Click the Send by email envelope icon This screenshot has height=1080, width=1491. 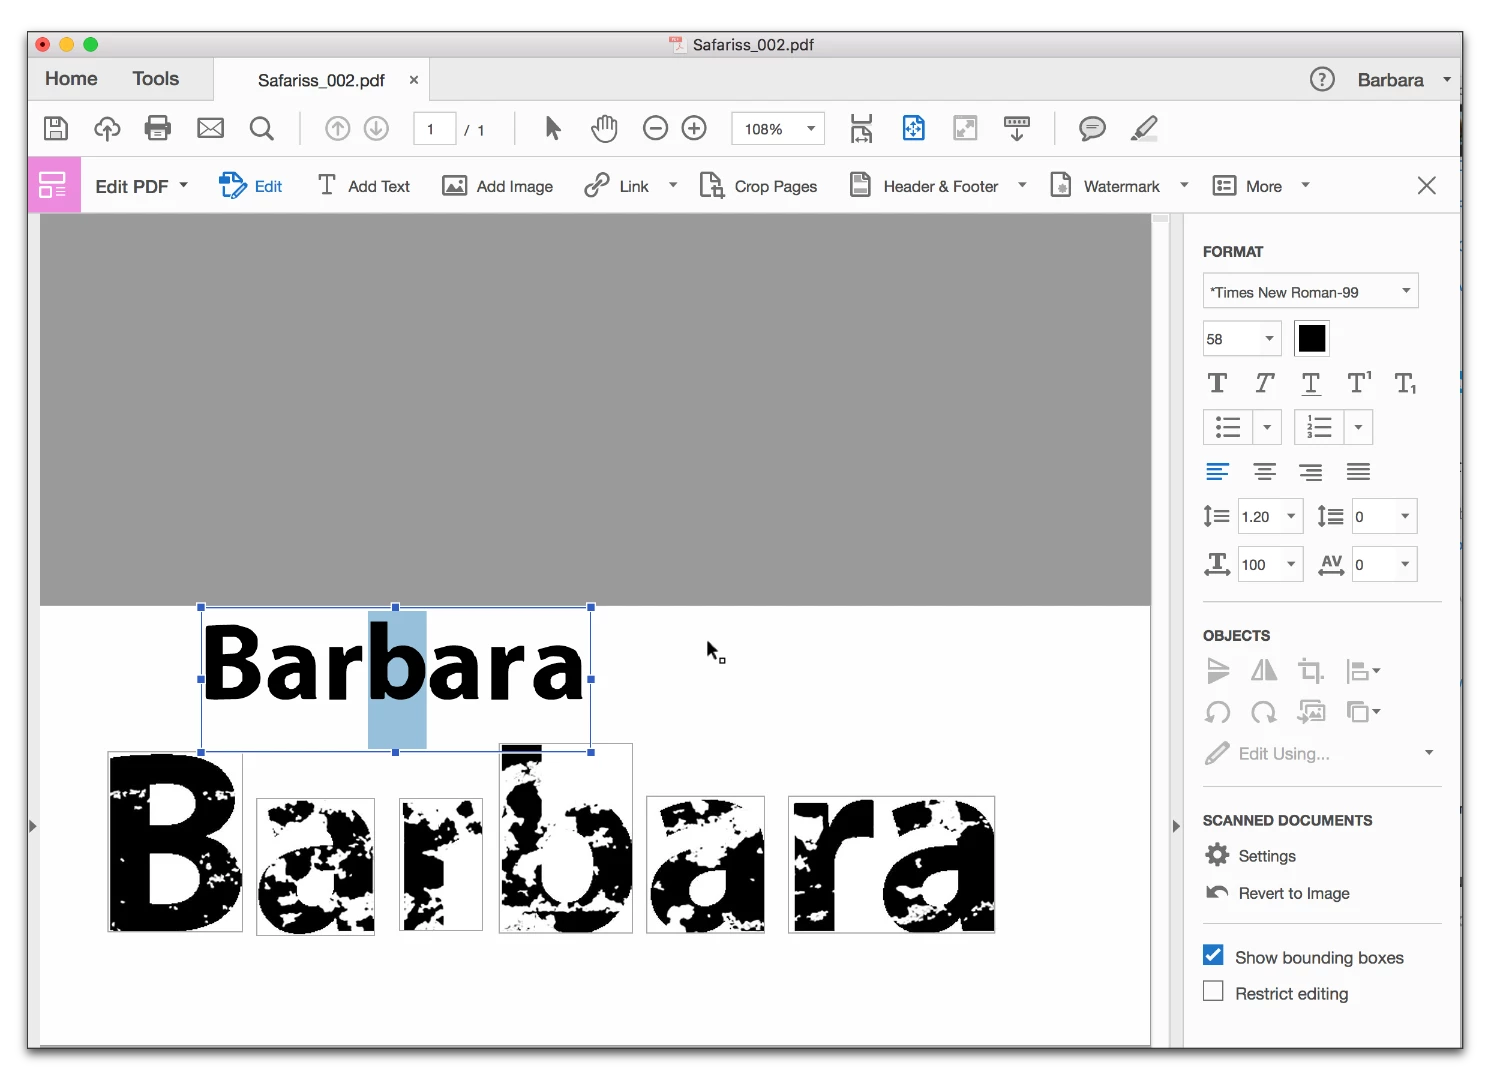tap(210, 128)
